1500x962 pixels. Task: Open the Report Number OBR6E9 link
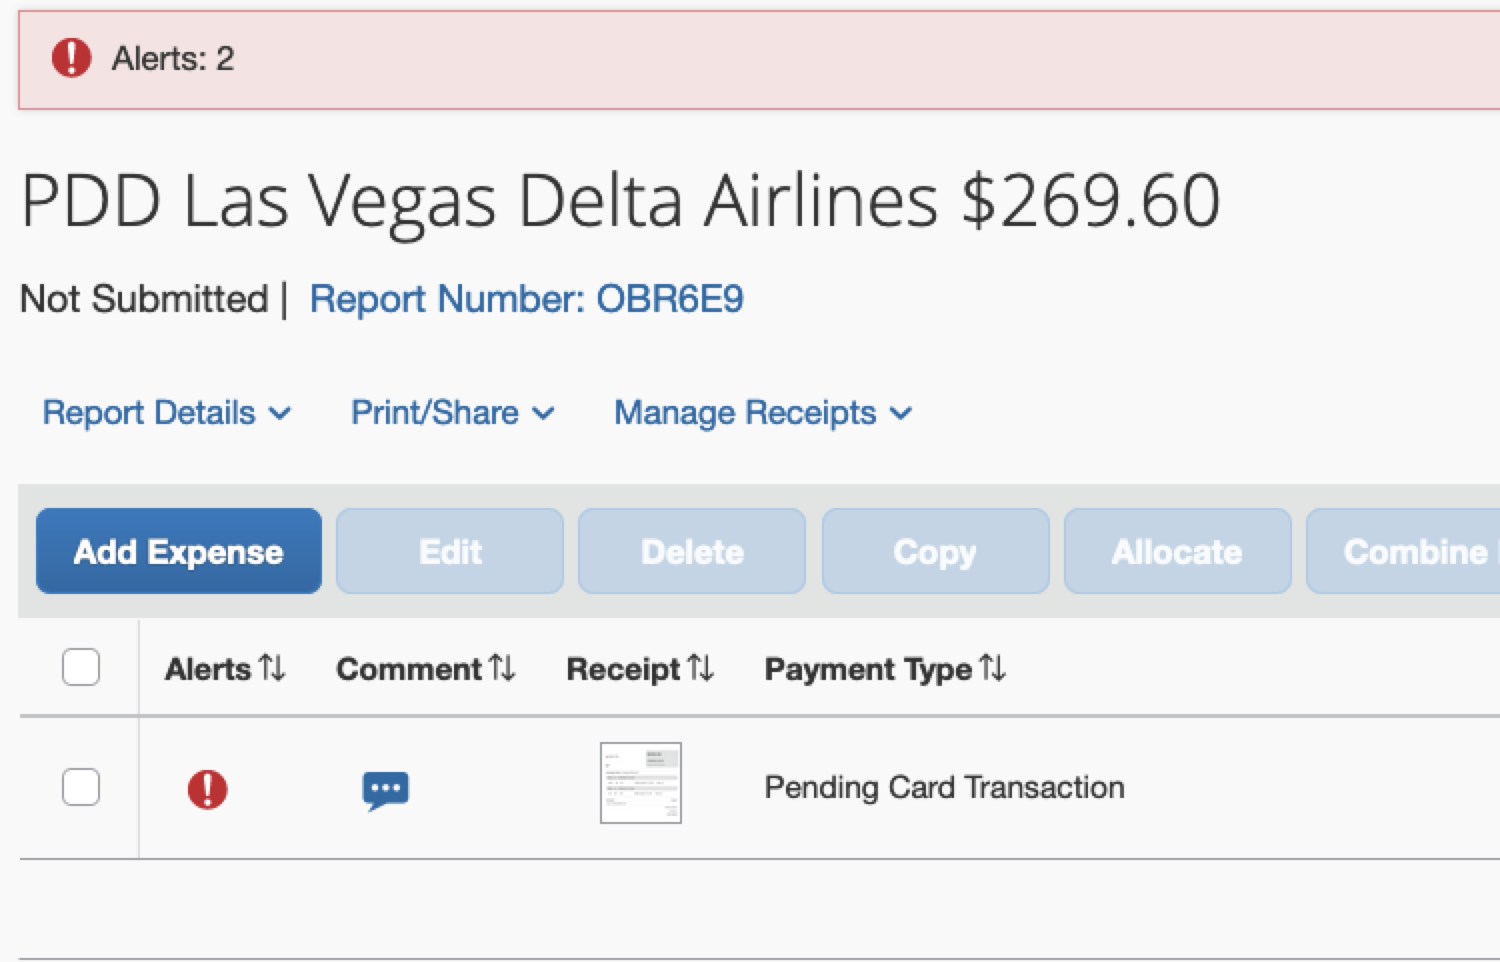[526, 299]
